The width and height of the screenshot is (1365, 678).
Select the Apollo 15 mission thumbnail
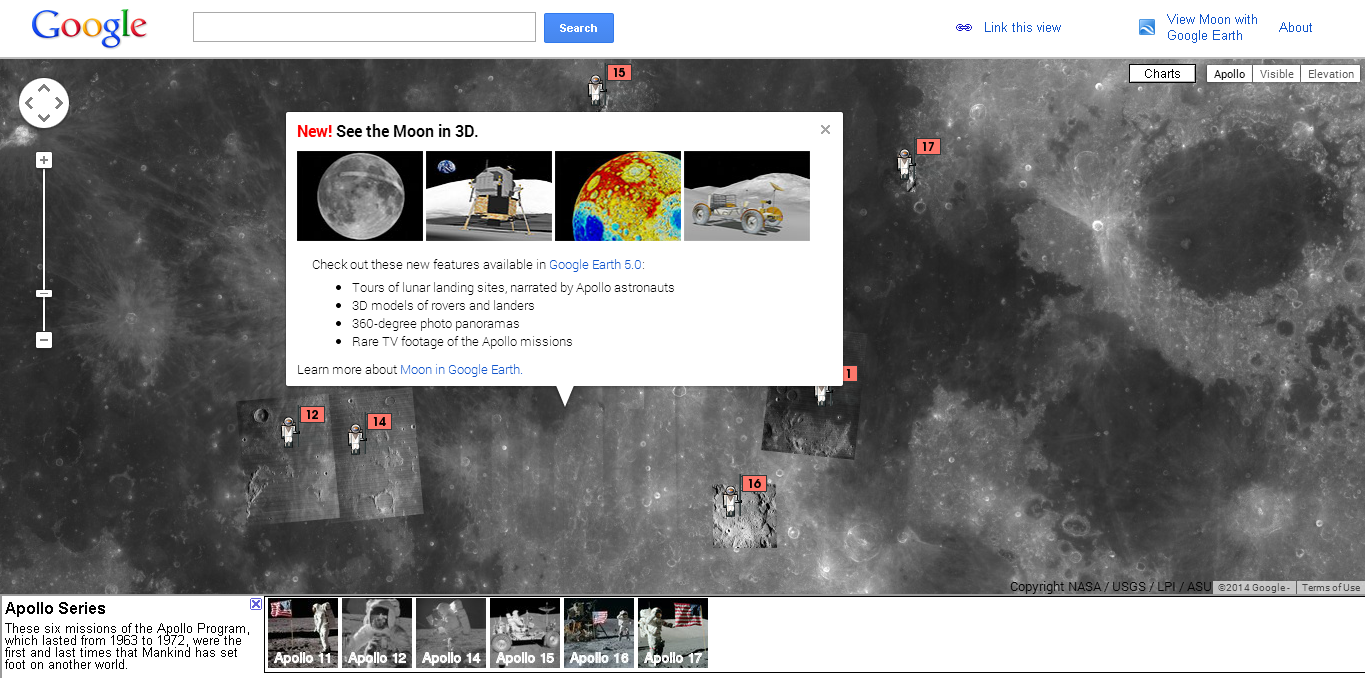pos(525,633)
